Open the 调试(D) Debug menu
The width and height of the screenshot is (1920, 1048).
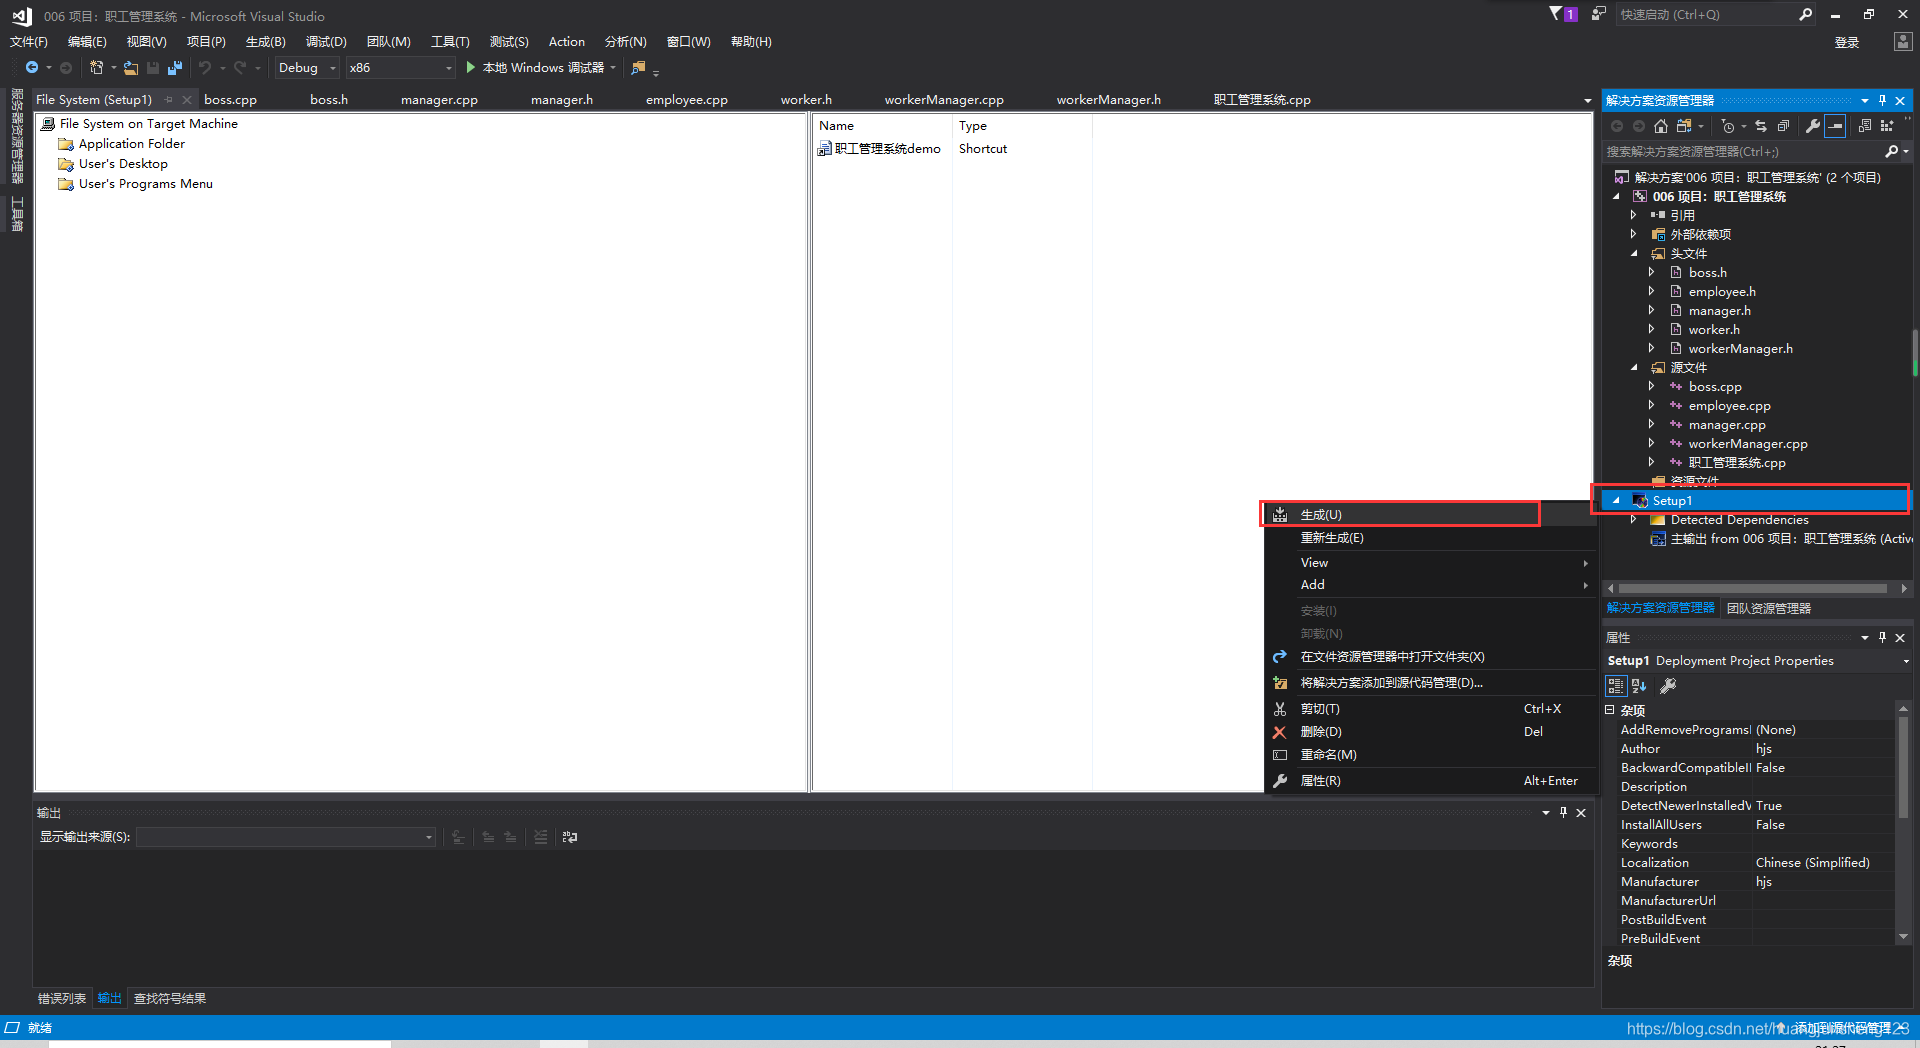tap(326, 42)
